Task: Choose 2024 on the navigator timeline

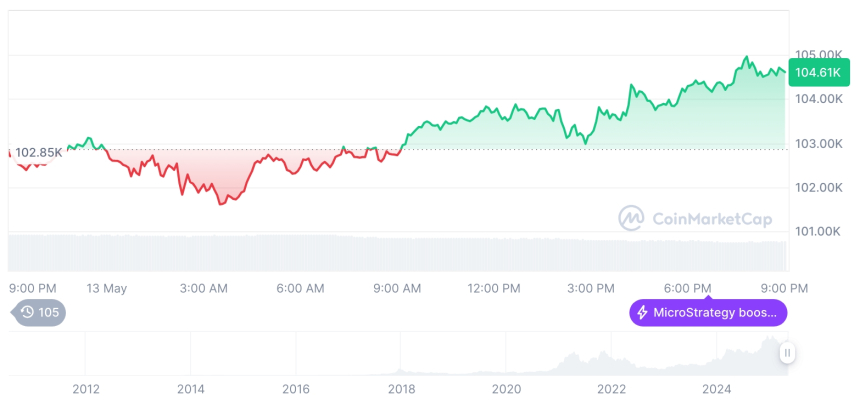Action: click(717, 389)
